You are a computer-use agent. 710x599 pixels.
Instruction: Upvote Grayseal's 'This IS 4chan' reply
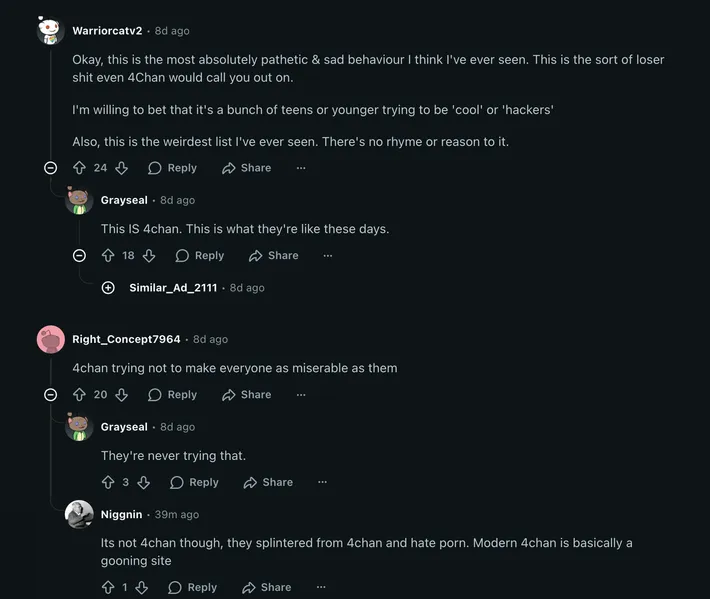pos(108,256)
